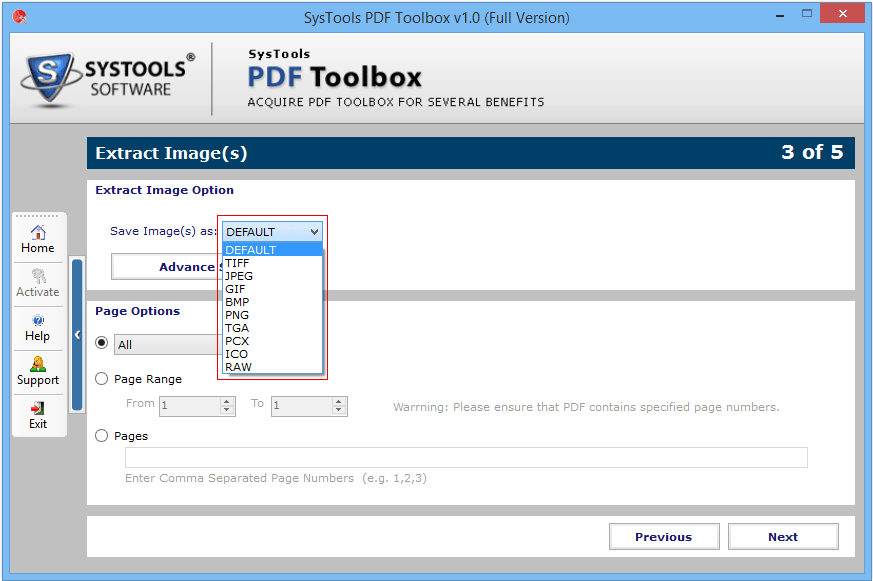Click the '3 of 5' step indicator
Screen dimensions: 873x581
coord(812,152)
